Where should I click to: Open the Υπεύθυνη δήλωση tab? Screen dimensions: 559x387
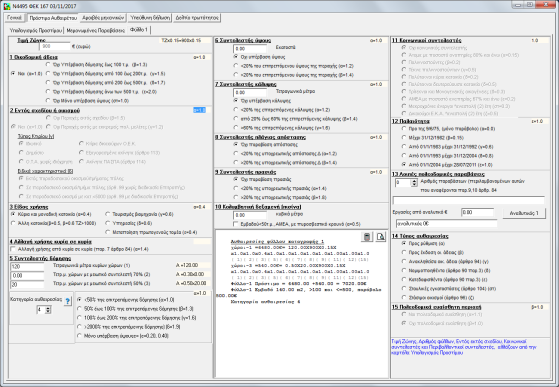tap(150, 17)
